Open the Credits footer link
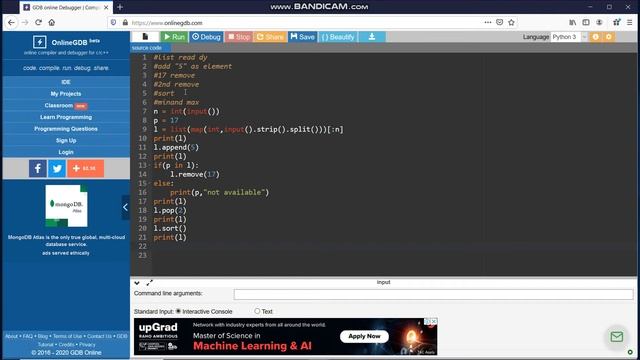 67,344
